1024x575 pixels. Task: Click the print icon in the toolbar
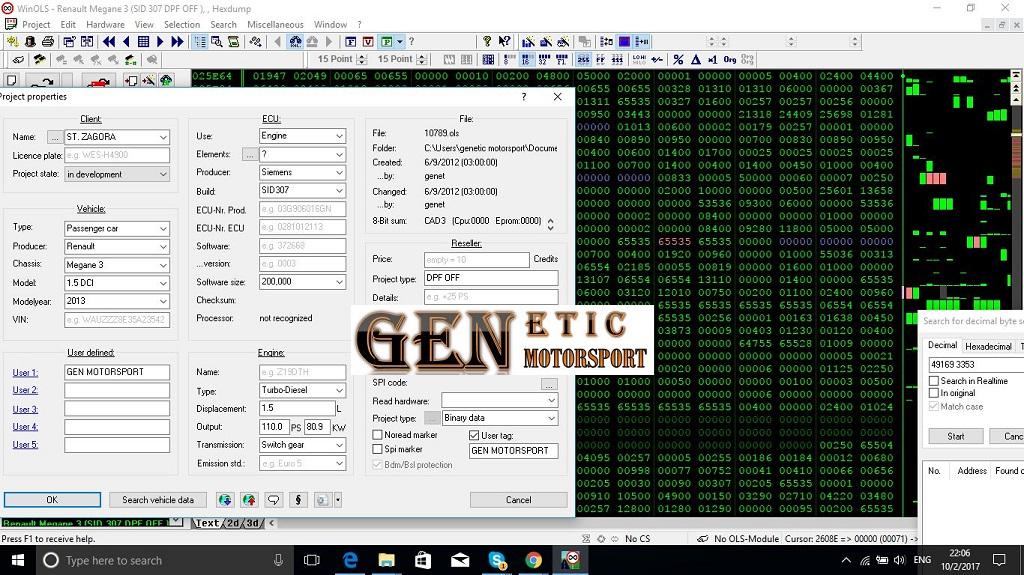click(48, 42)
